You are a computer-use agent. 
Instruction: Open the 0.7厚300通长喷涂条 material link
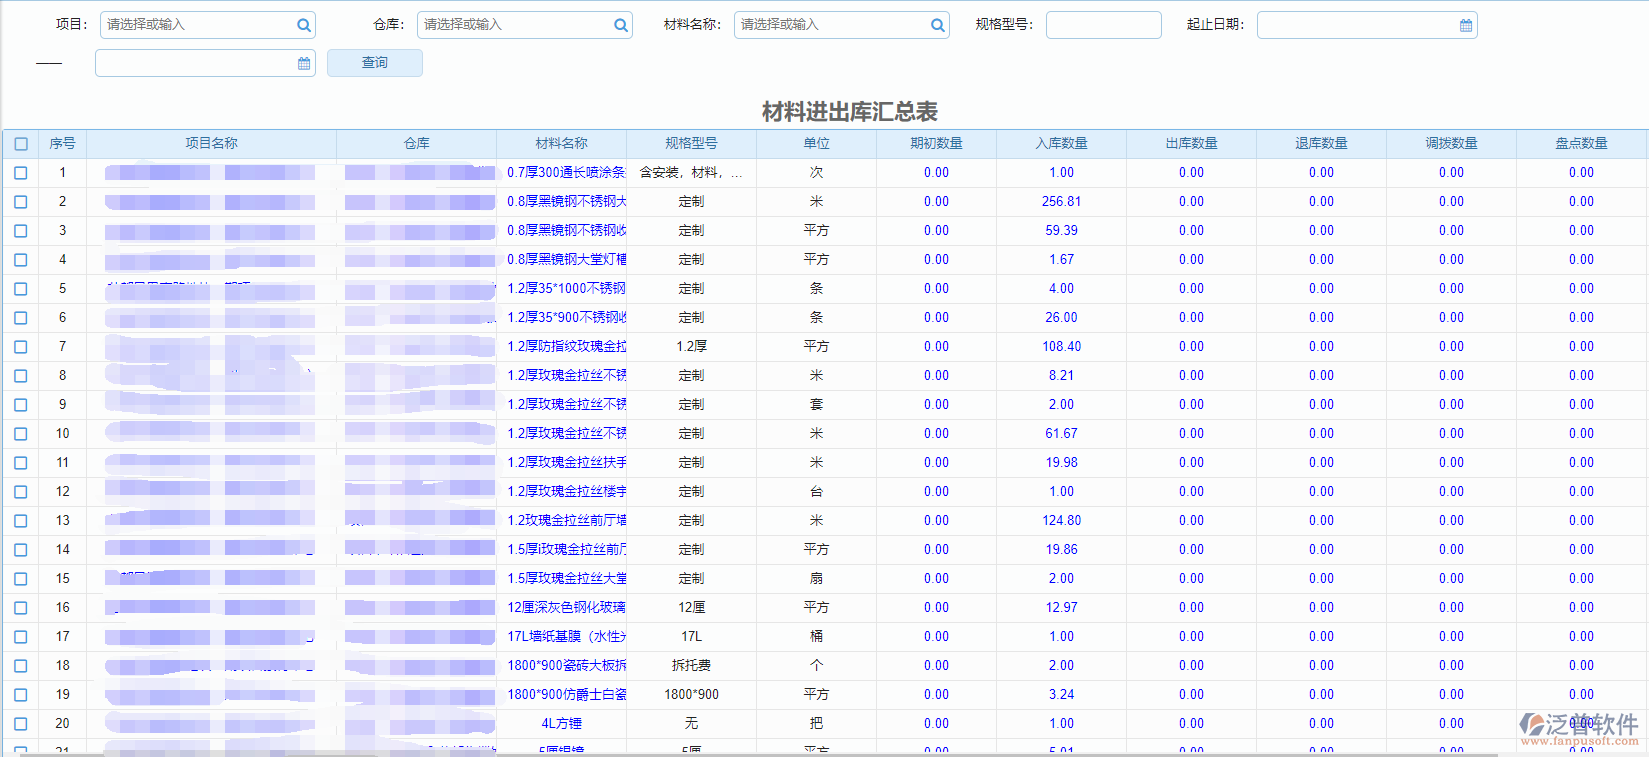[x=565, y=173]
